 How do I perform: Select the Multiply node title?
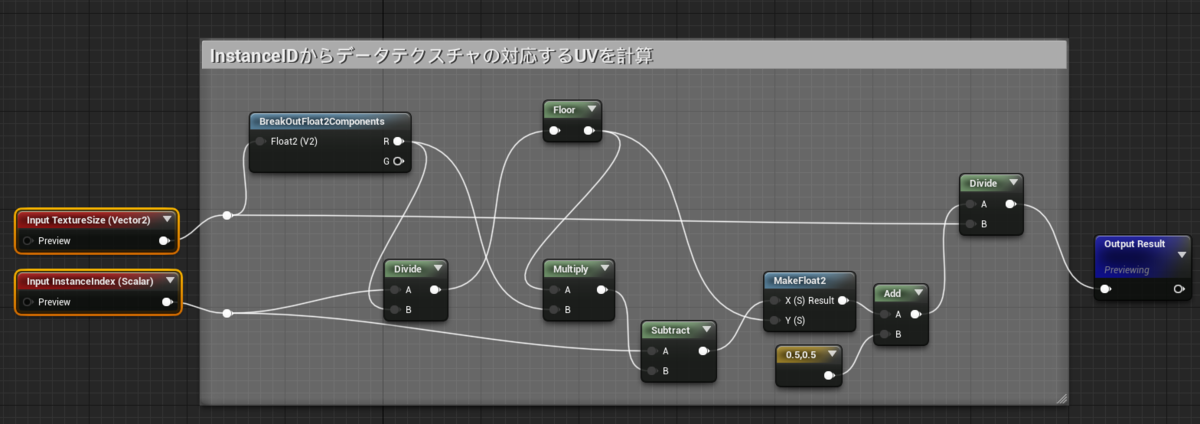570,269
